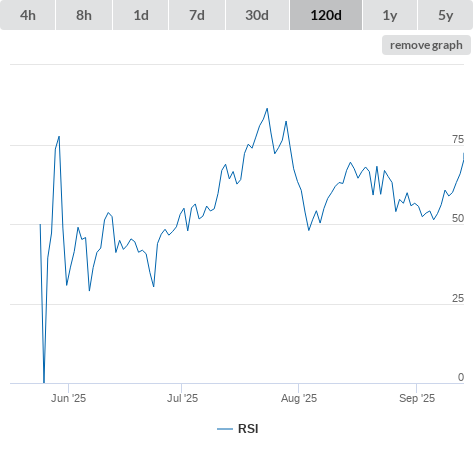
Task: Click the Aug '25 axis label
Action: click(299, 398)
